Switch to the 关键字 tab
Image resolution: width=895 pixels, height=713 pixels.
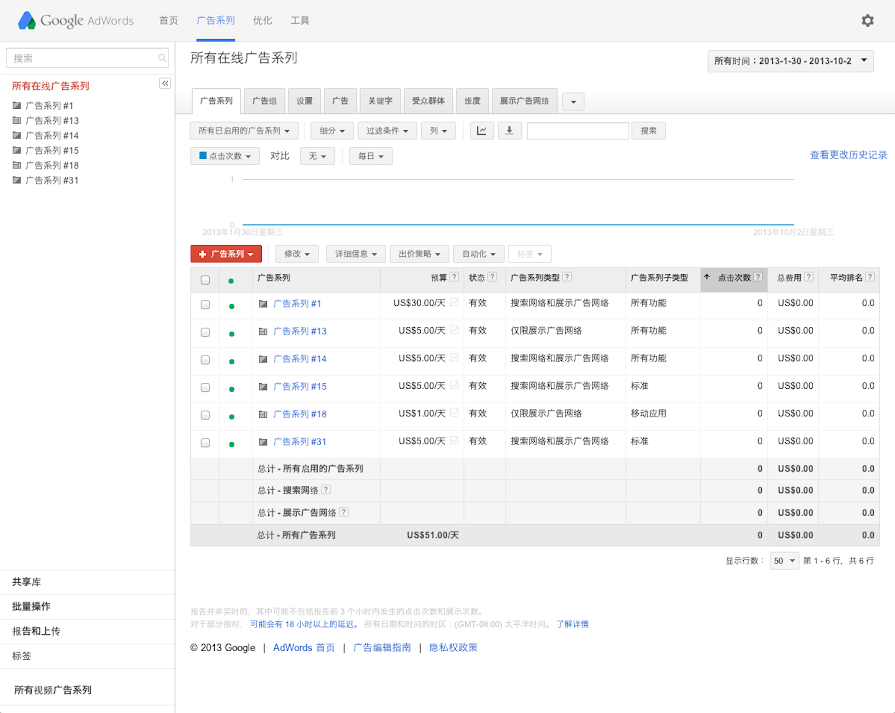click(x=380, y=101)
